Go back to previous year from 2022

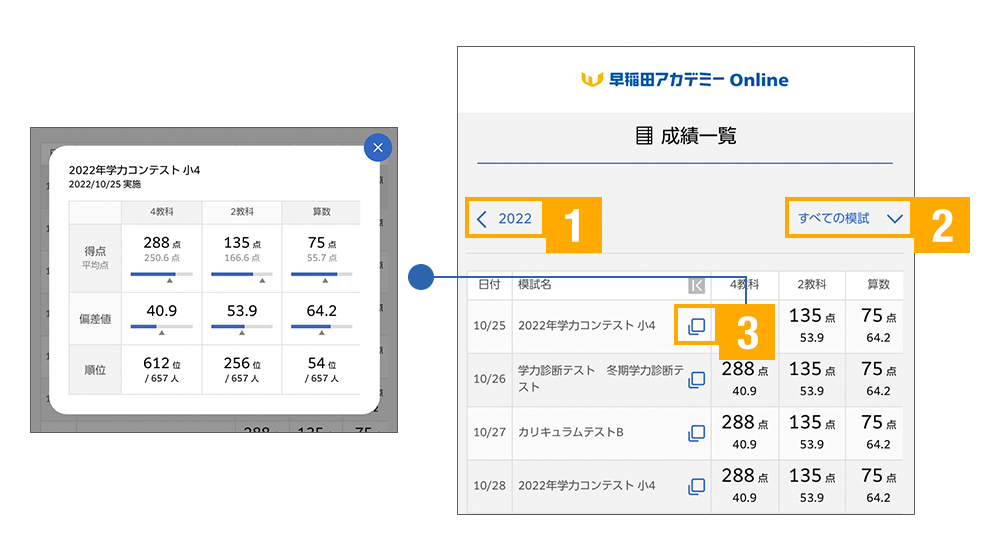point(482,219)
